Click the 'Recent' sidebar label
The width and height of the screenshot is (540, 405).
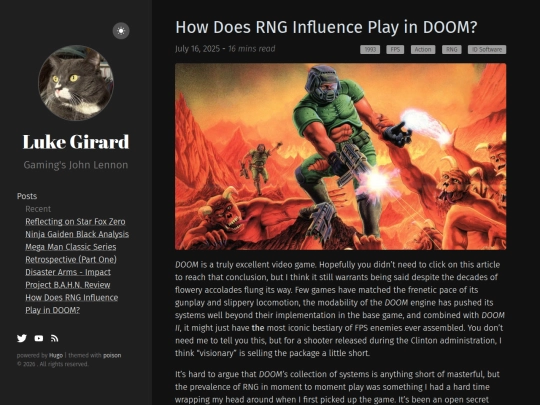38,209
